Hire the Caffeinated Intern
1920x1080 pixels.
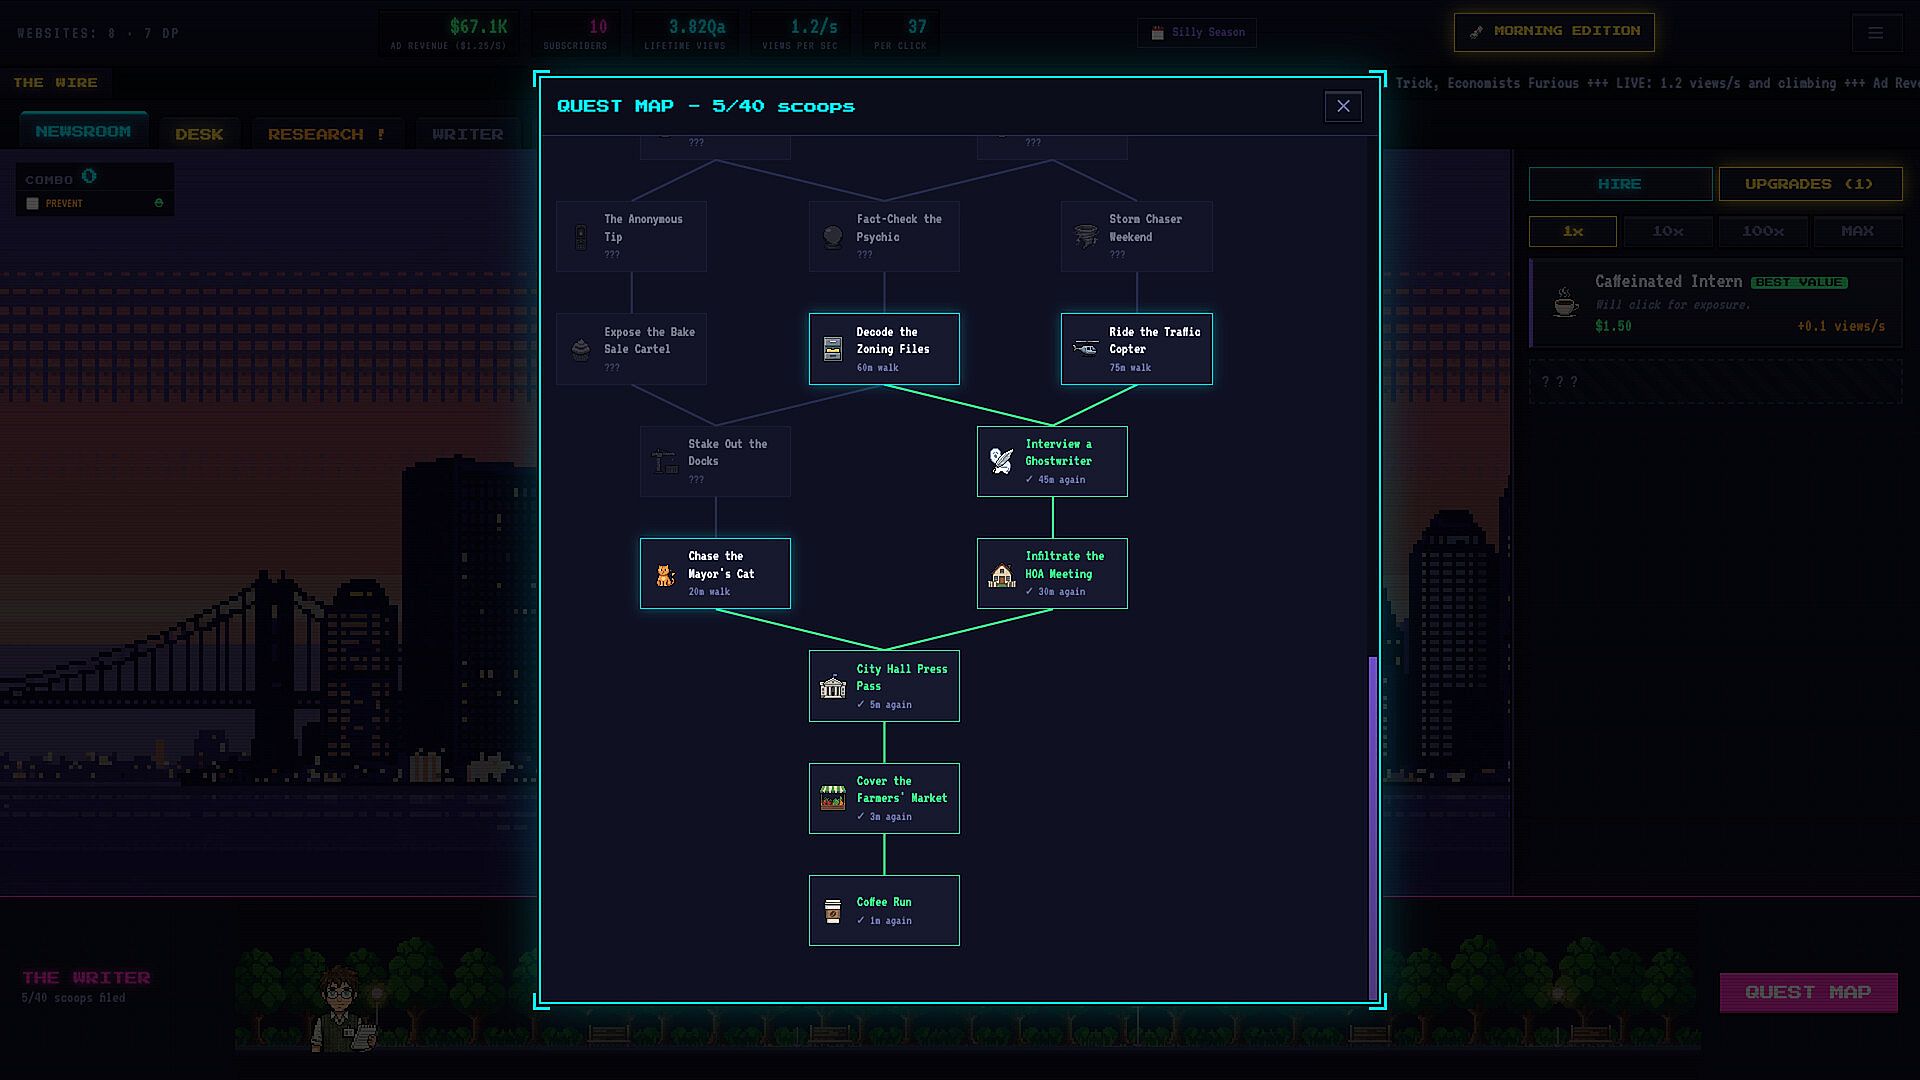point(1716,303)
